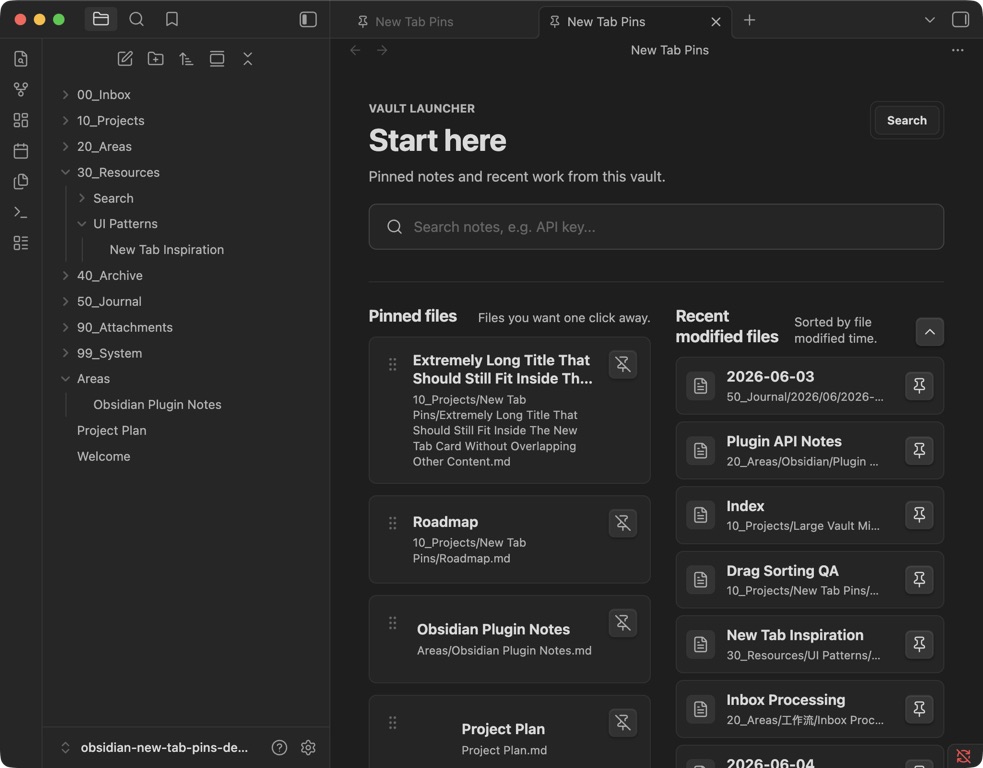Screen dimensions: 983x768
Task: Open the sidebar search tab icon
Action: (x=136, y=19)
